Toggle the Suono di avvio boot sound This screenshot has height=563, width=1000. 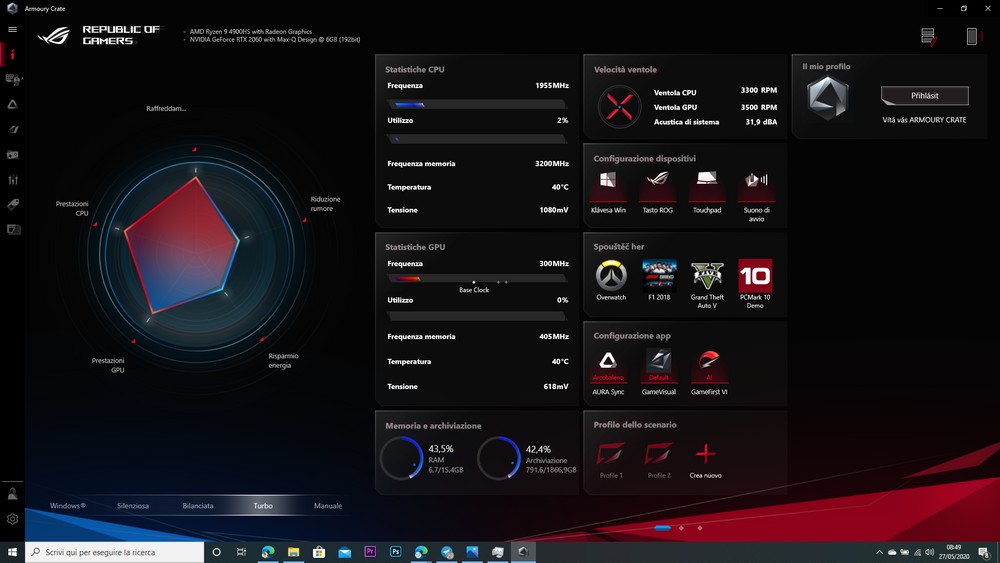pyautogui.click(x=756, y=182)
